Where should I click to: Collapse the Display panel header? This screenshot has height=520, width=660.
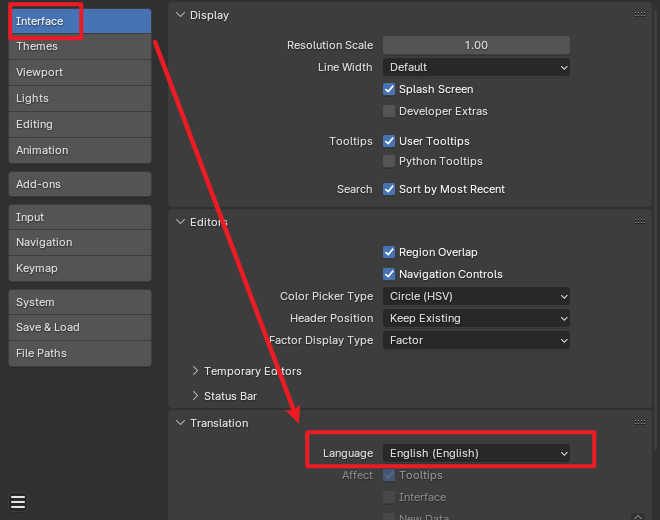tap(209, 15)
